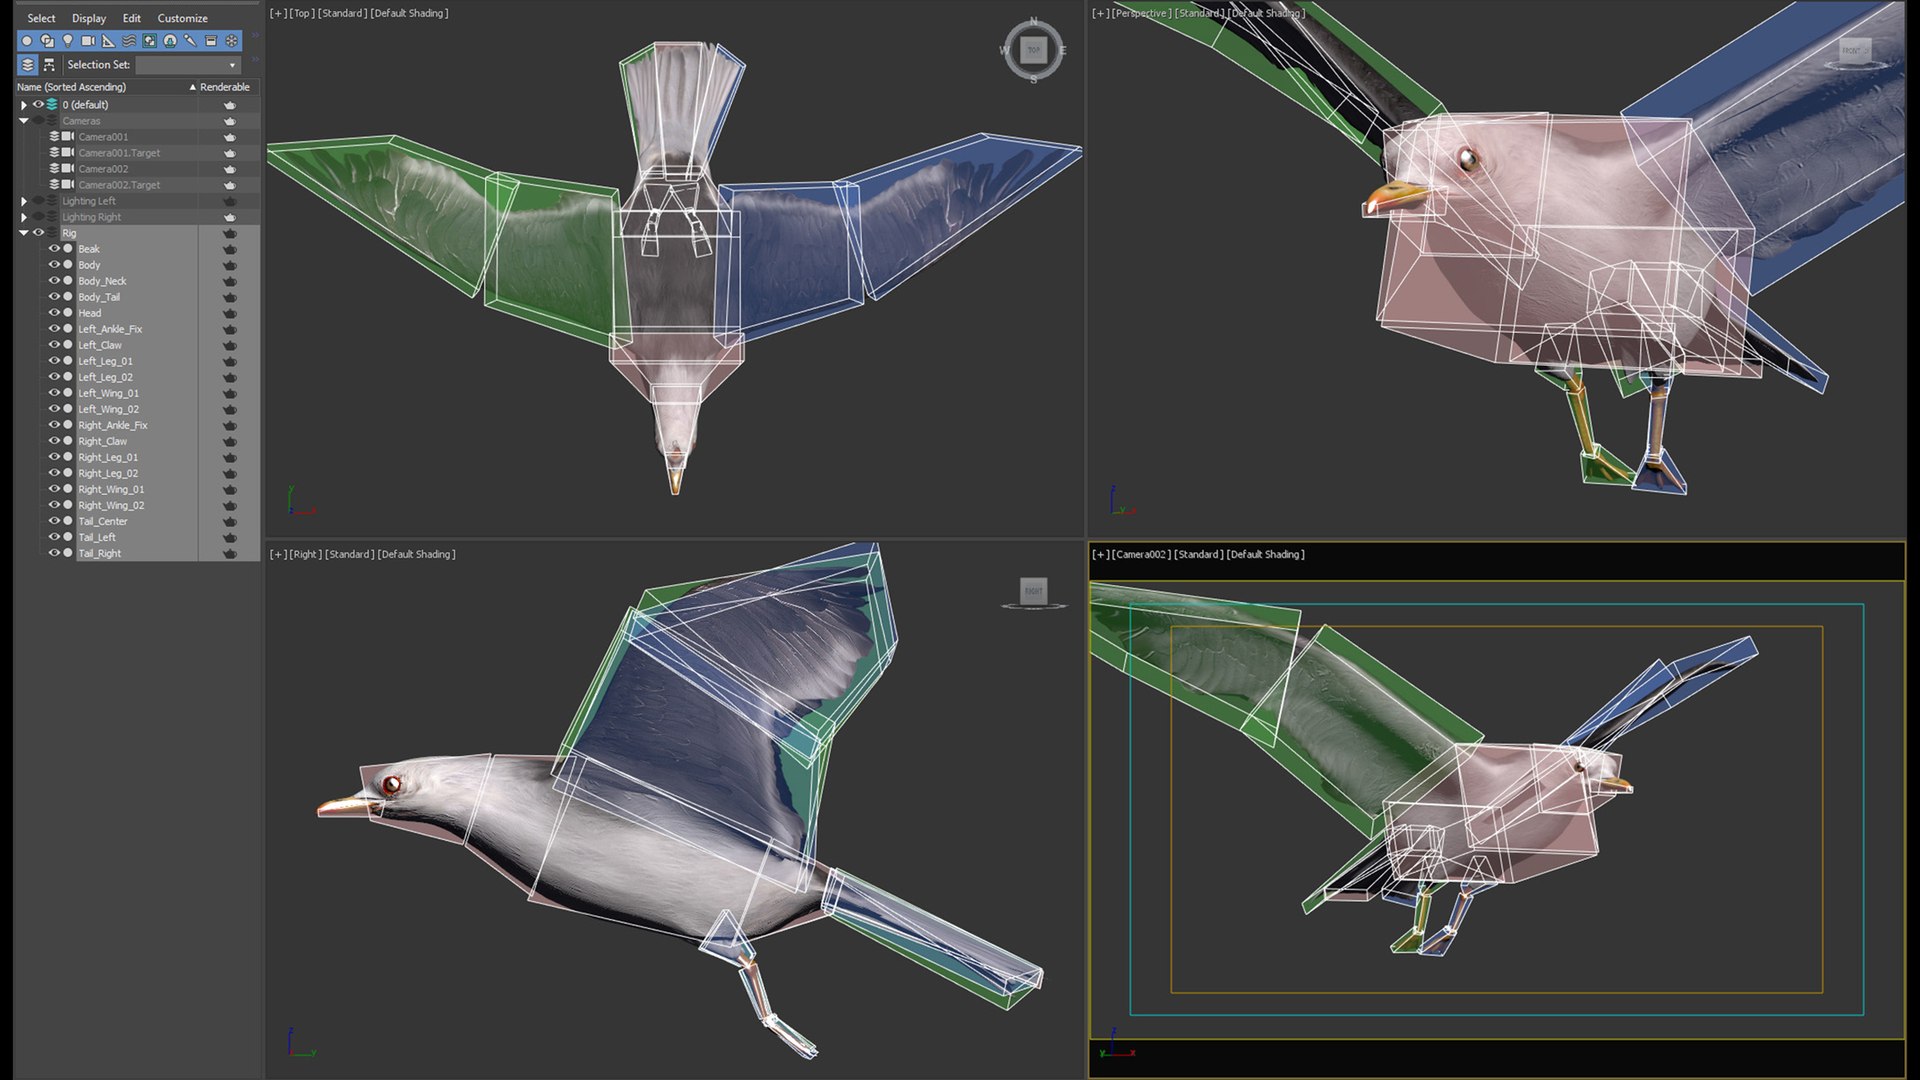Collapse the Rig layer
This screenshot has height=1080, width=1920.
click(23, 233)
